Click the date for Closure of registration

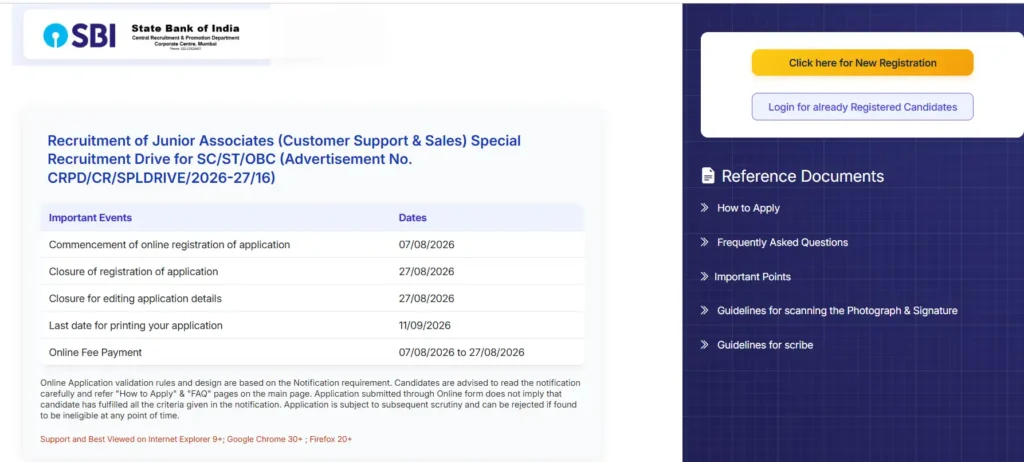tap(426, 271)
